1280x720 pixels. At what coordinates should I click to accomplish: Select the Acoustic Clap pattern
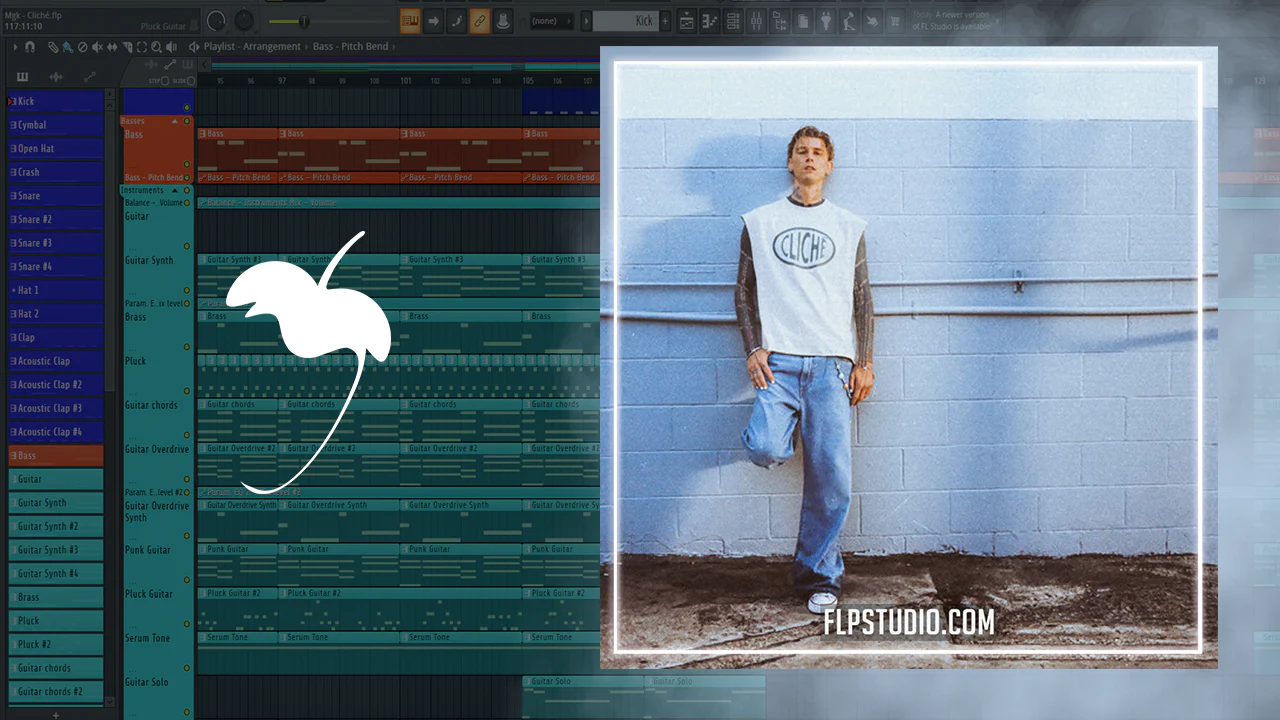(x=55, y=361)
